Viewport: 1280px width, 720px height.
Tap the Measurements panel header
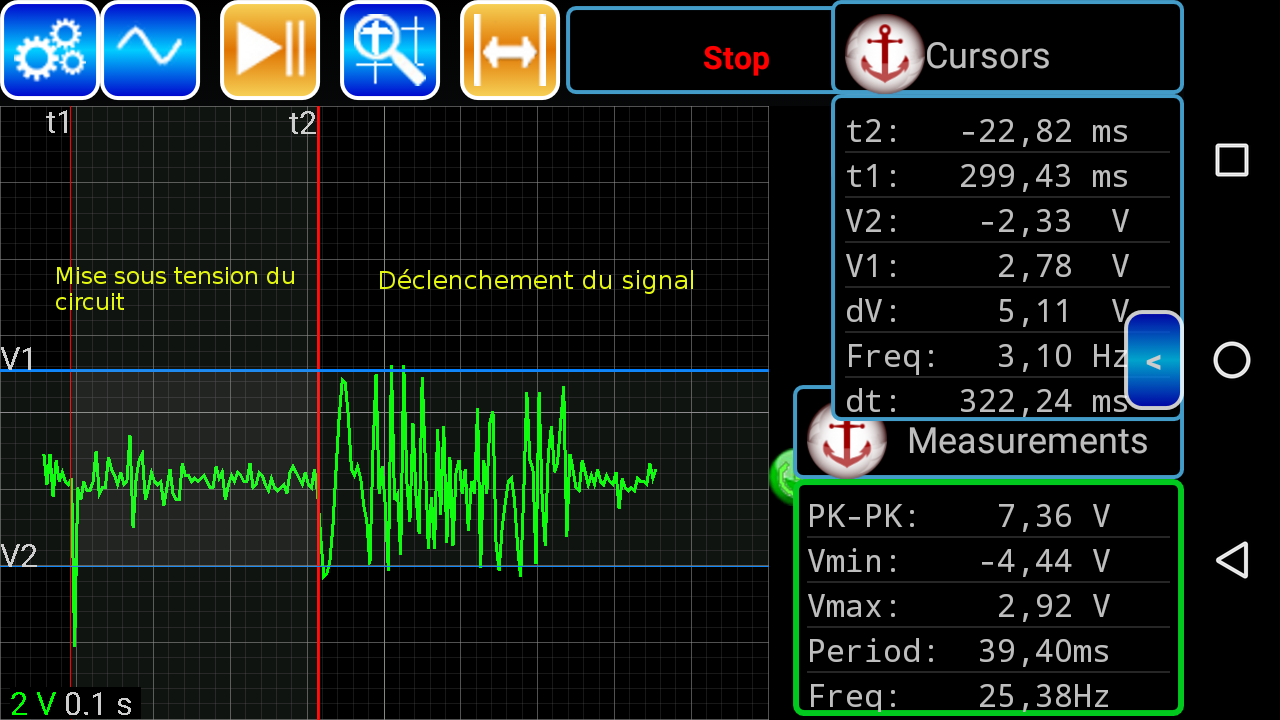pyautogui.click(x=1028, y=441)
